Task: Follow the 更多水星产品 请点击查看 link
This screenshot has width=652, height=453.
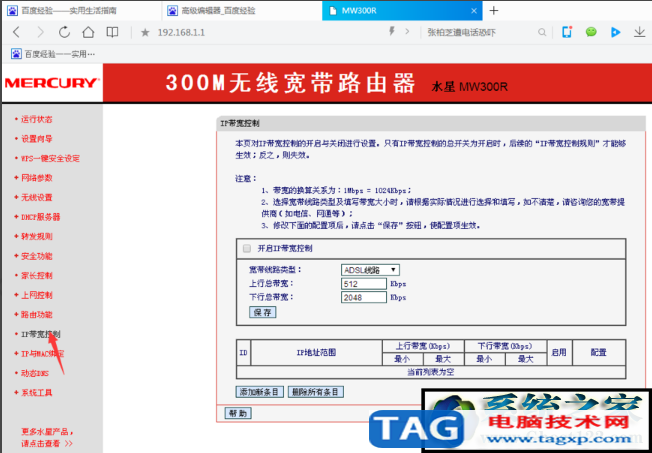Action: click(47, 438)
